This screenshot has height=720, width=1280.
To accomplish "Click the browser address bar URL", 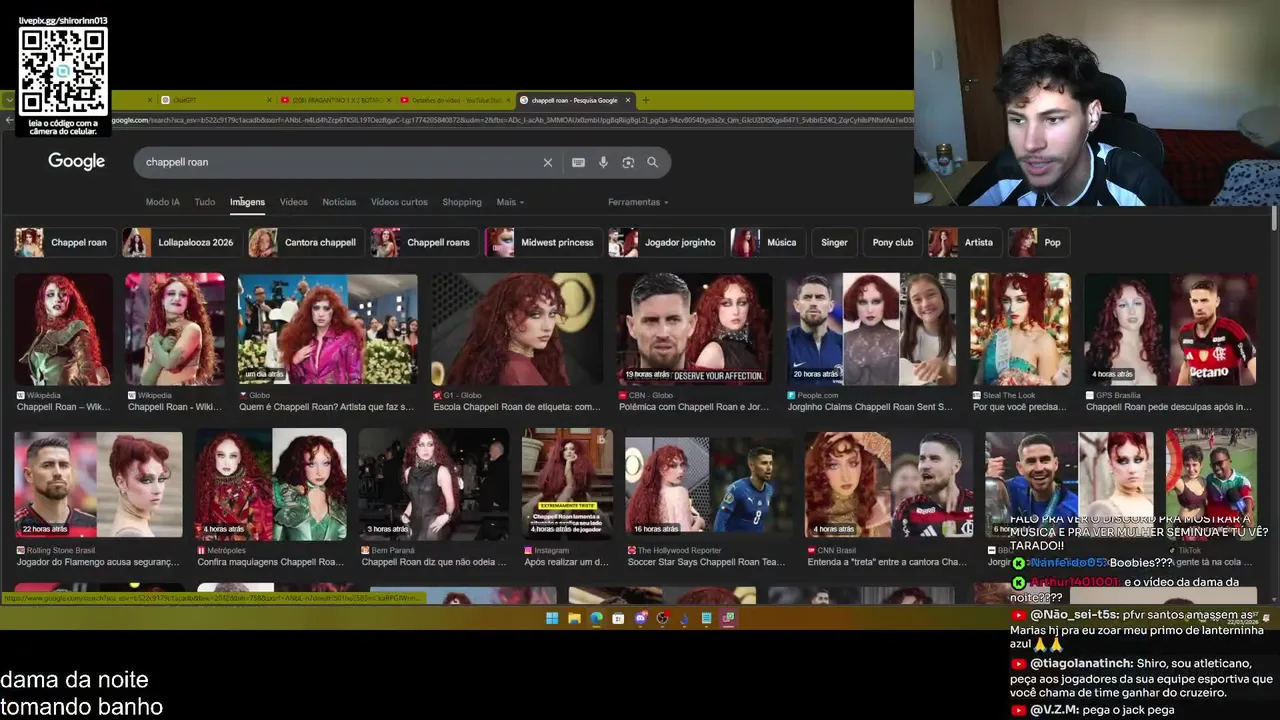I will [510, 120].
